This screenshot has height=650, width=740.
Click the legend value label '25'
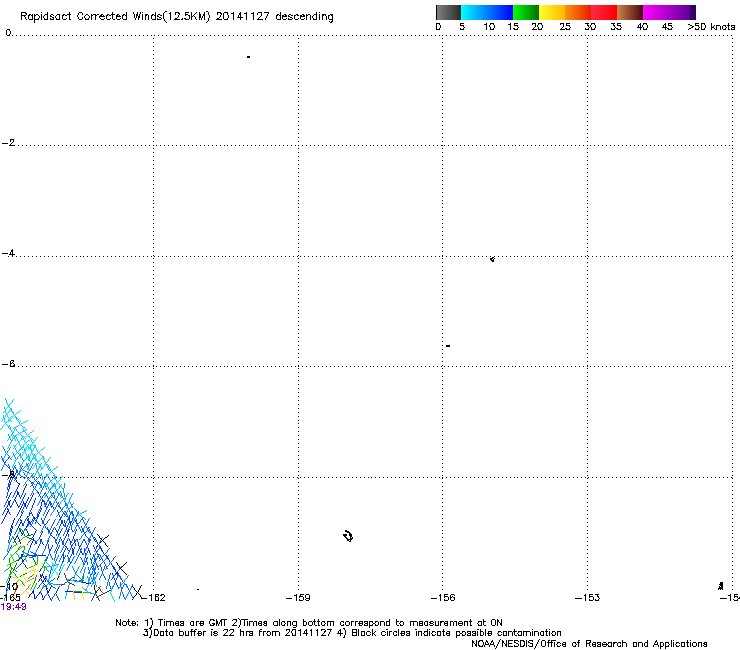[x=565, y=27]
